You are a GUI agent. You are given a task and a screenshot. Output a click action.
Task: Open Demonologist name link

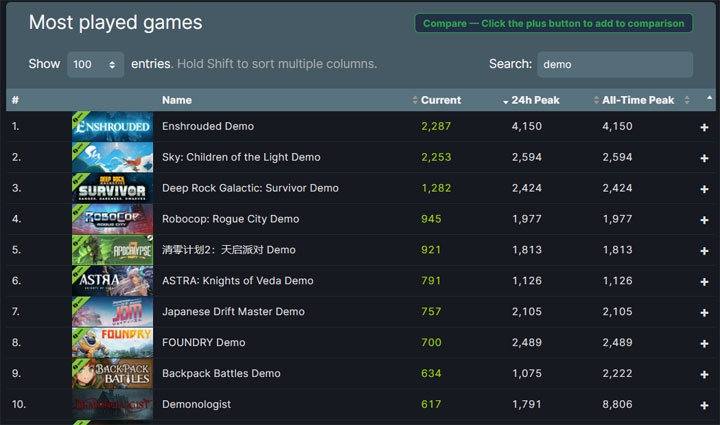click(196, 404)
